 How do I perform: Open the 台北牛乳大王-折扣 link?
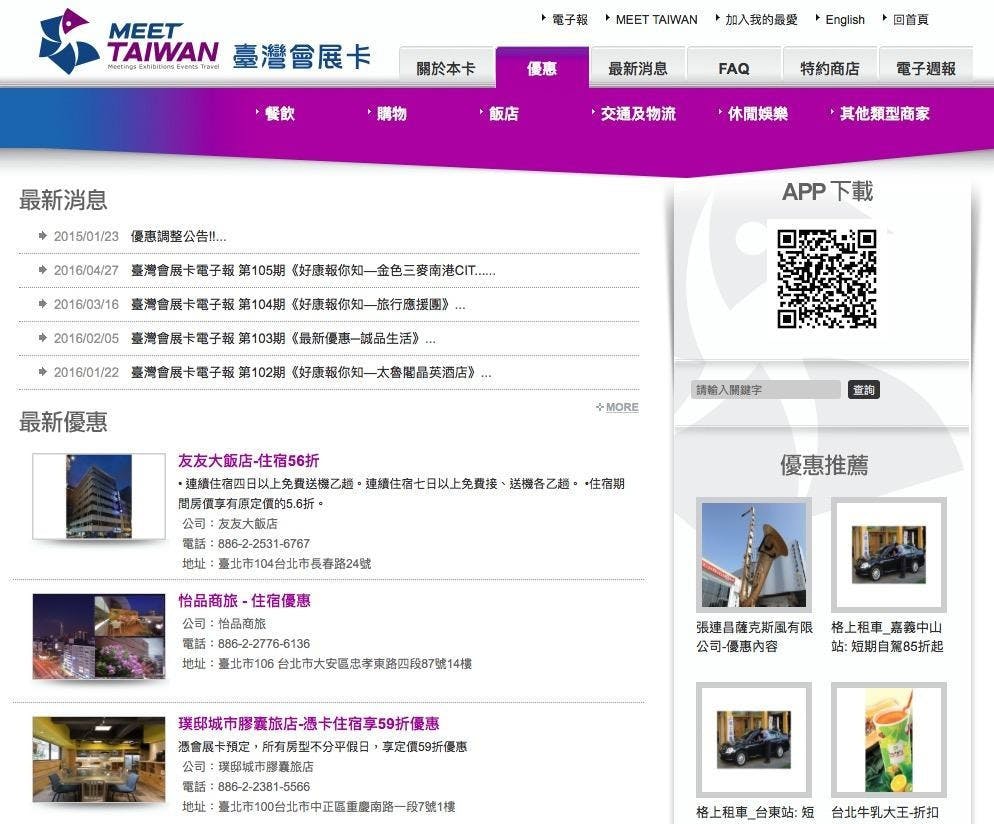[885, 812]
